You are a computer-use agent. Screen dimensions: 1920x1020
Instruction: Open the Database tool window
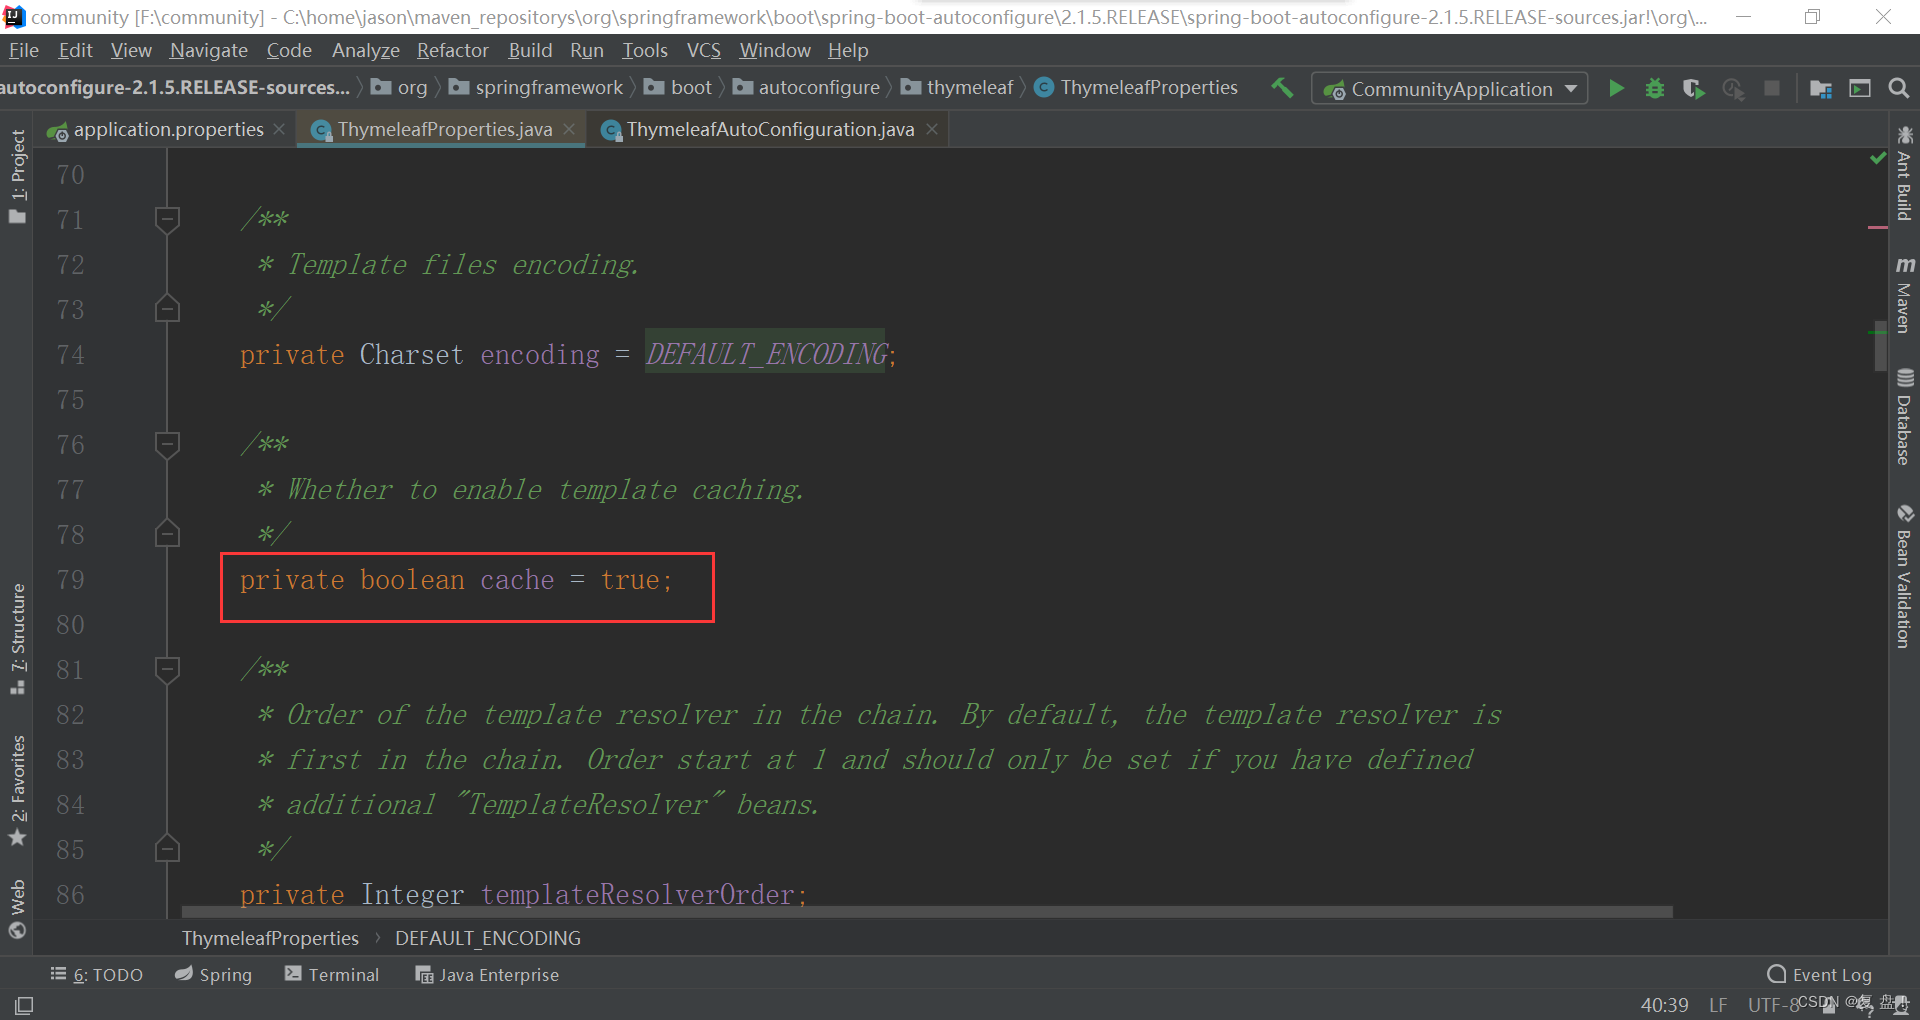(x=1904, y=417)
